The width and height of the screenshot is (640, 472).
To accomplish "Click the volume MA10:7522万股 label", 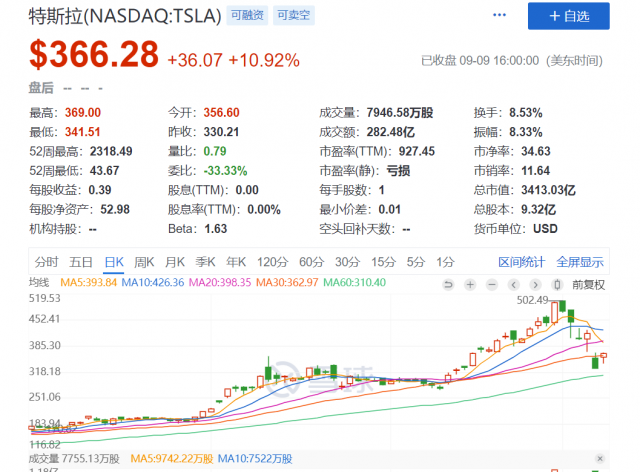I will [x=255, y=459].
